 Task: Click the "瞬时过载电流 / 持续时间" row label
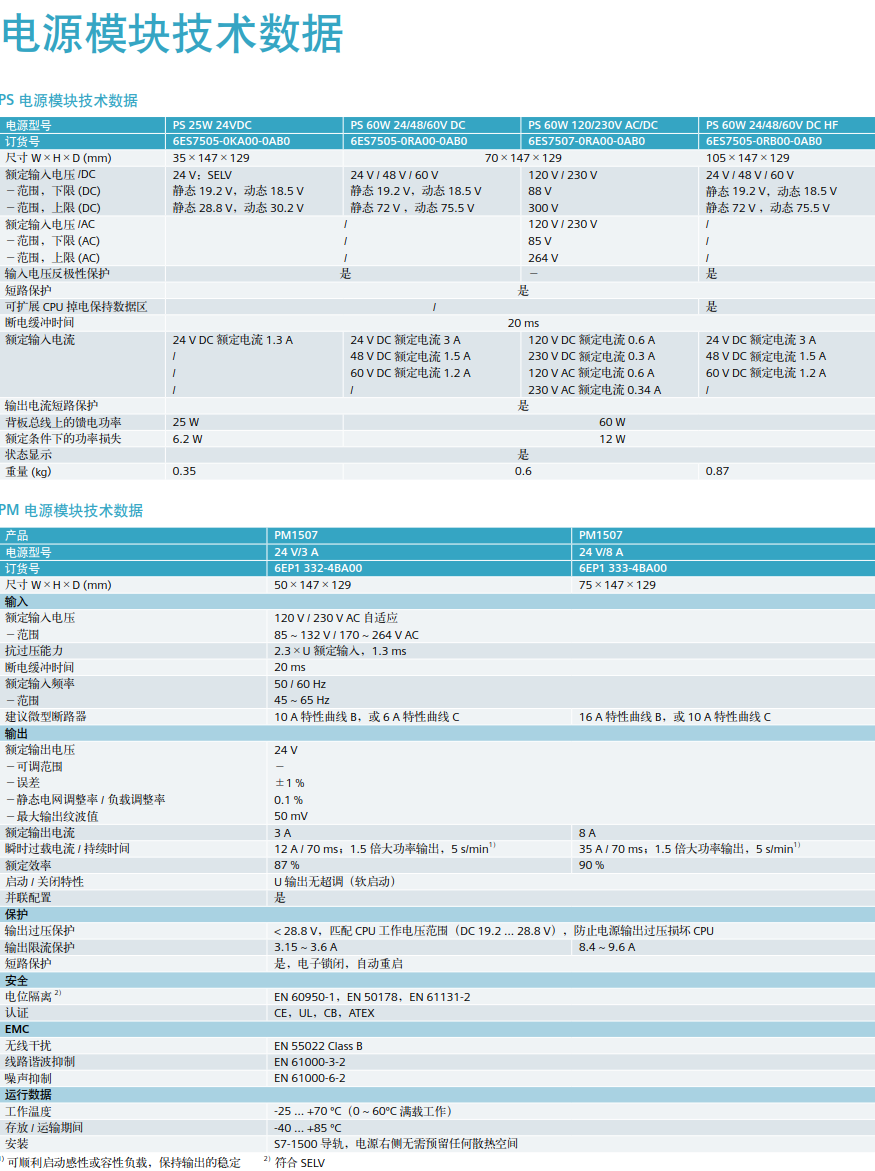pos(67,849)
